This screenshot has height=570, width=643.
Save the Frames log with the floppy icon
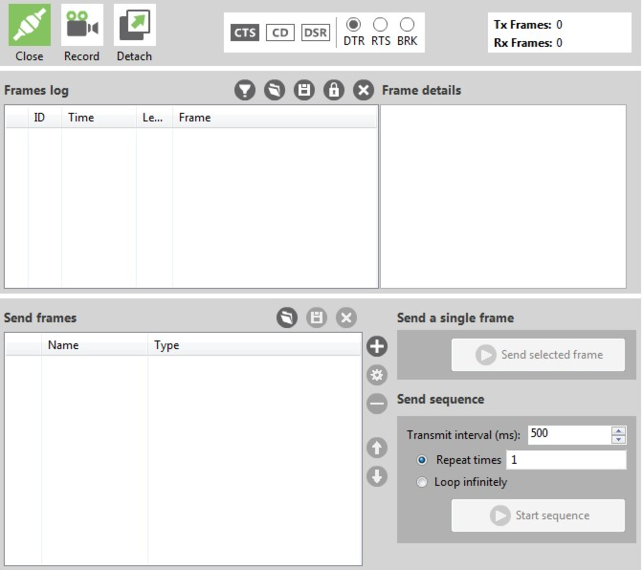304,90
